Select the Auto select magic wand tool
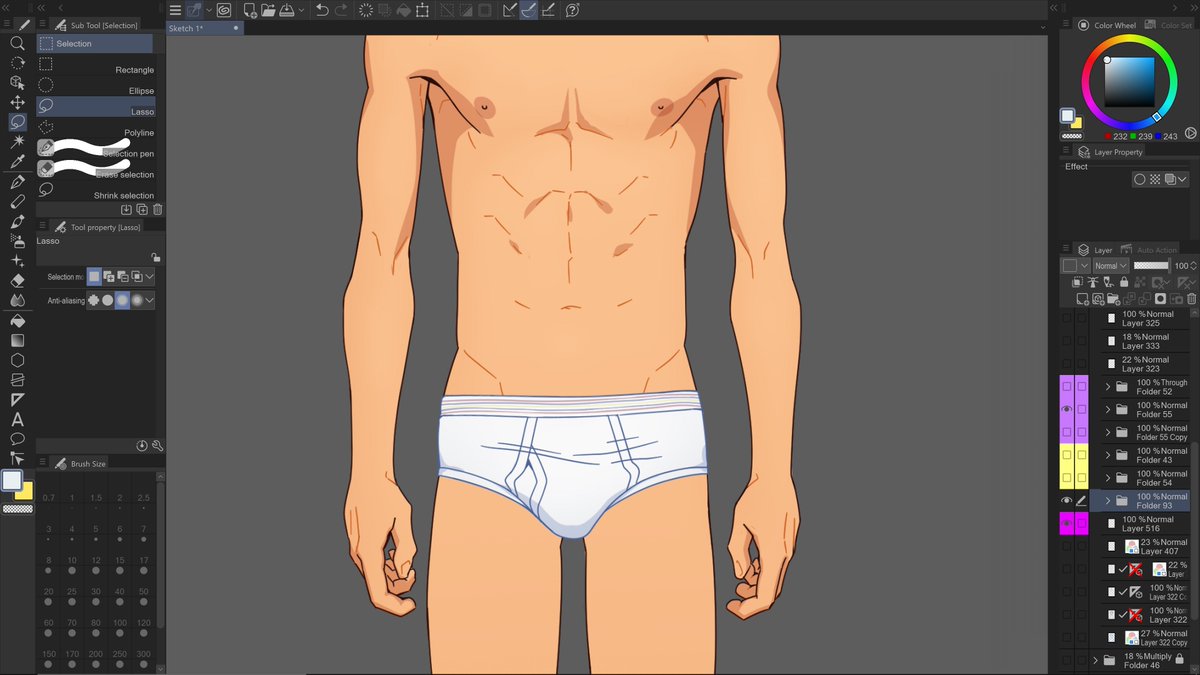1200x675 pixels. click(17, 141)
